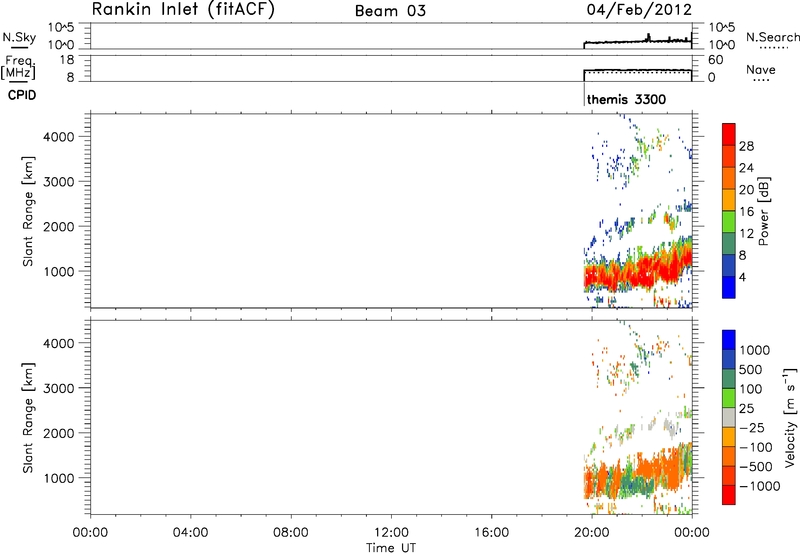Click the '00:00' label at axis start
The width and height of the screenshot is (800, 554).
pyautogui.click(x=90, y=533)
